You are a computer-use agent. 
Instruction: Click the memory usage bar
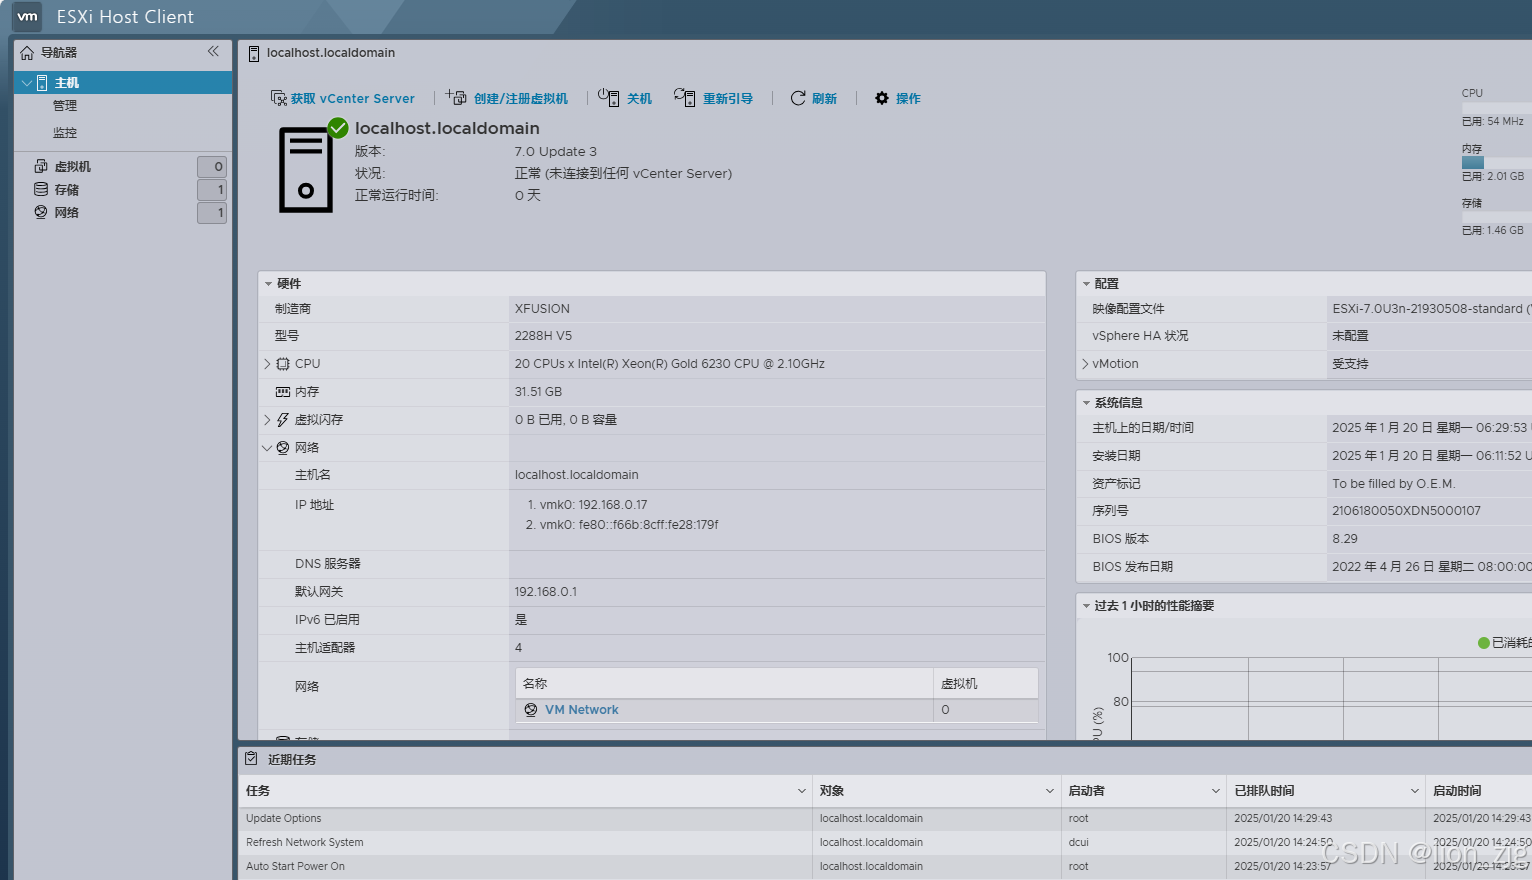[x=1496, y=162]
